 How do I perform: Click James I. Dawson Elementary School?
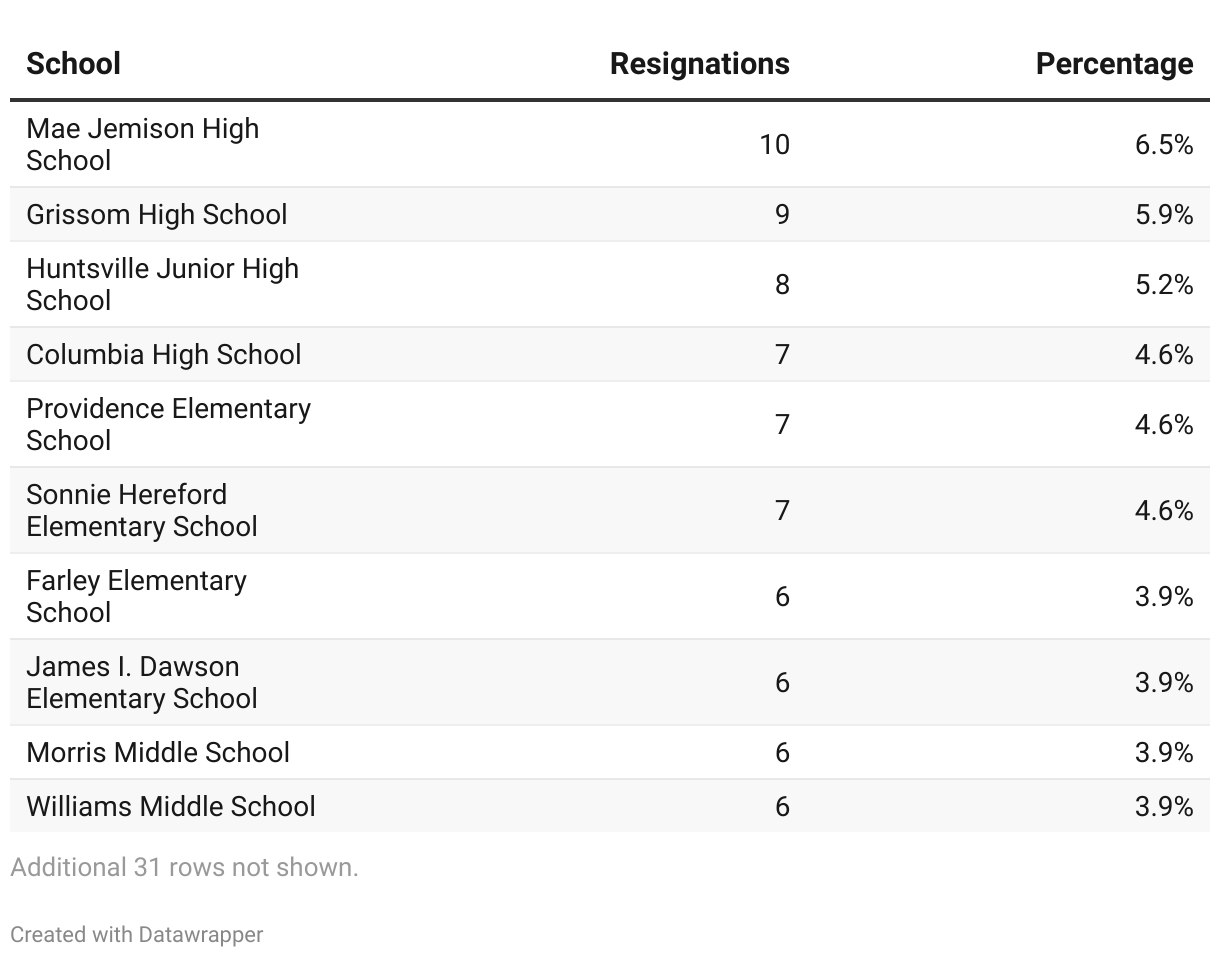[142, 682]
